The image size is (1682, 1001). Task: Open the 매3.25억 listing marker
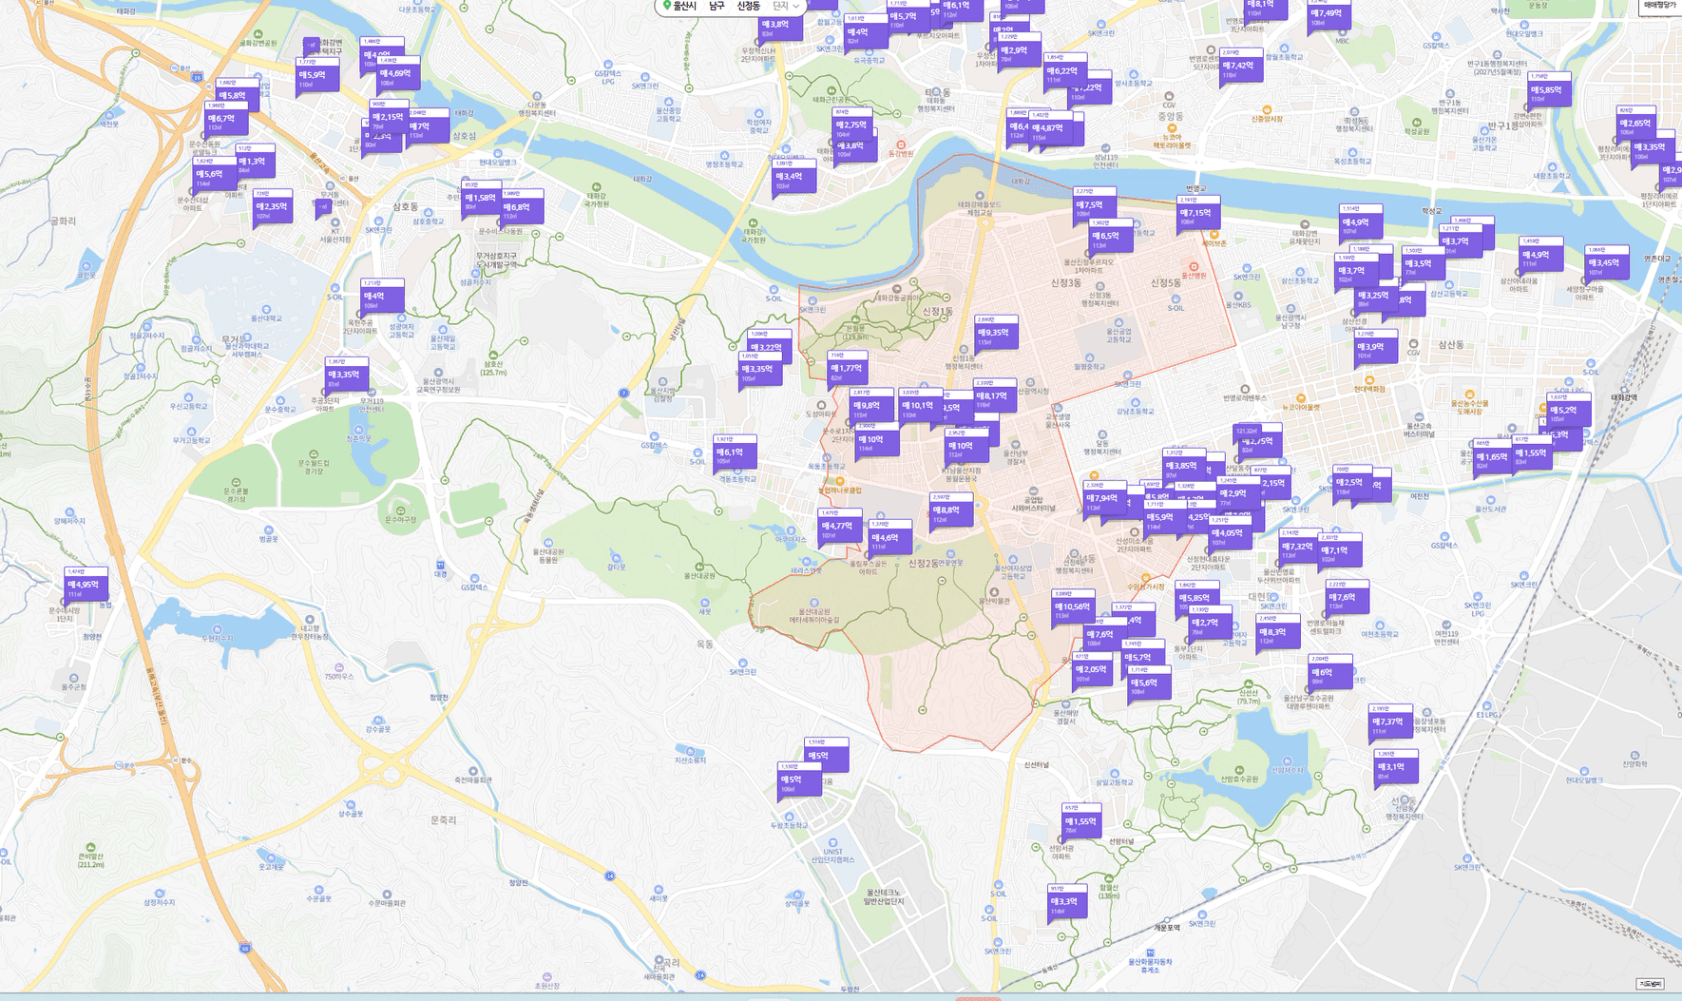click(1375, 296)
